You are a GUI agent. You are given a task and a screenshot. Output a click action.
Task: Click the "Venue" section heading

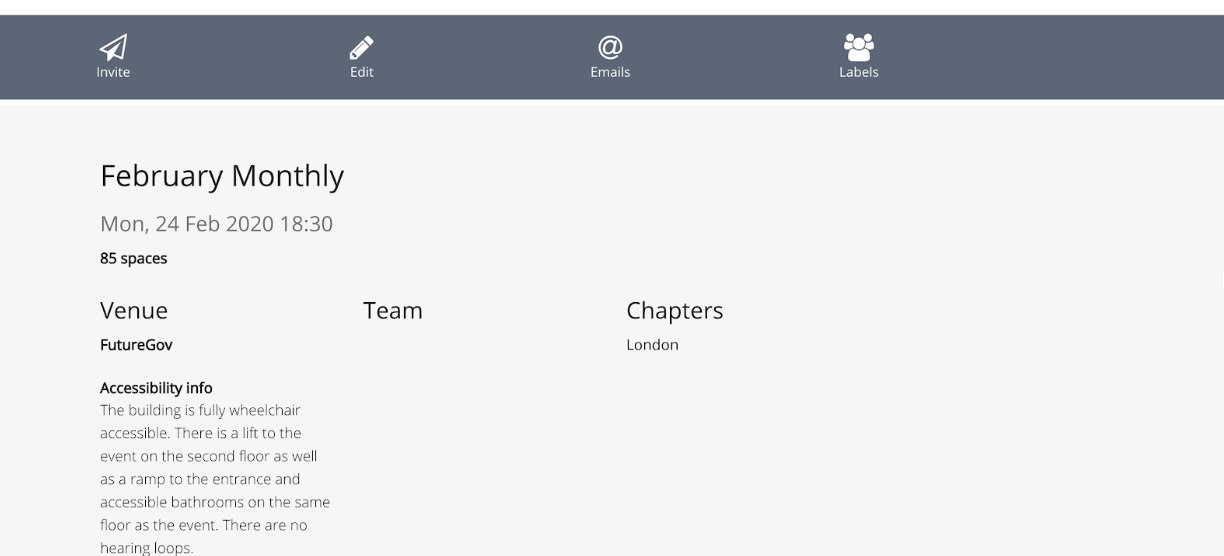(134, 311)
